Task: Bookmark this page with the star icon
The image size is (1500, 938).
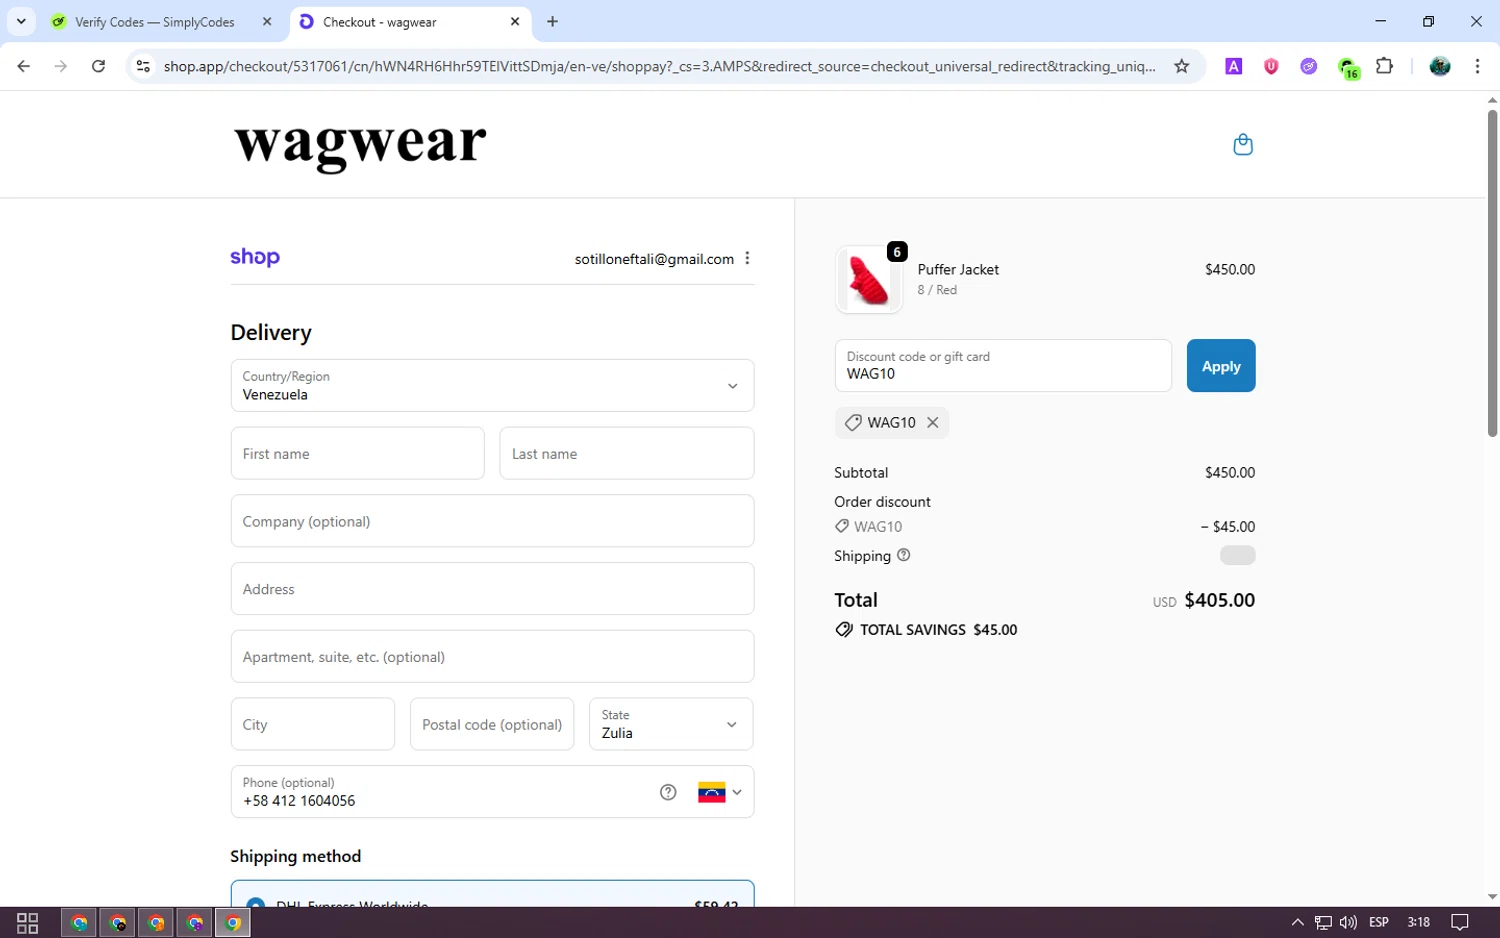Action: click(1182, 66)
